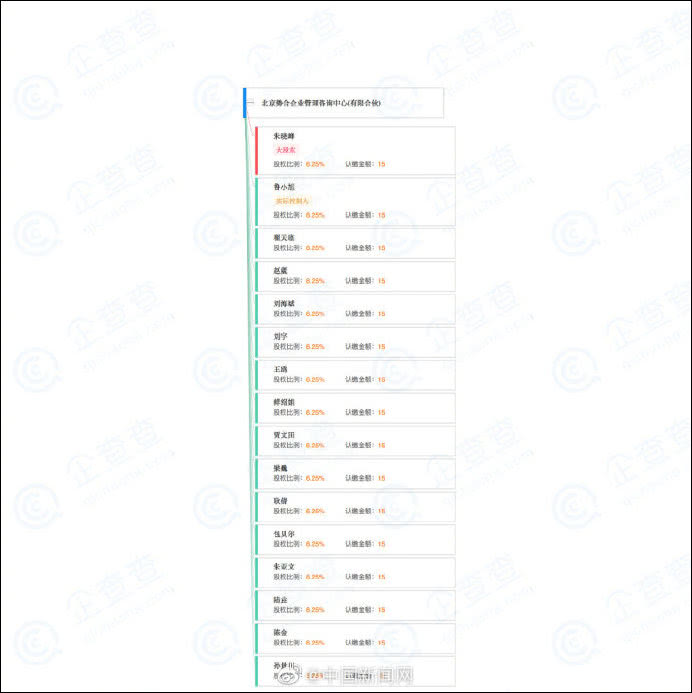Screen dimensions: 692x693
Task: Select the 朱亚文 shareholder card
Action: [355, 573]
